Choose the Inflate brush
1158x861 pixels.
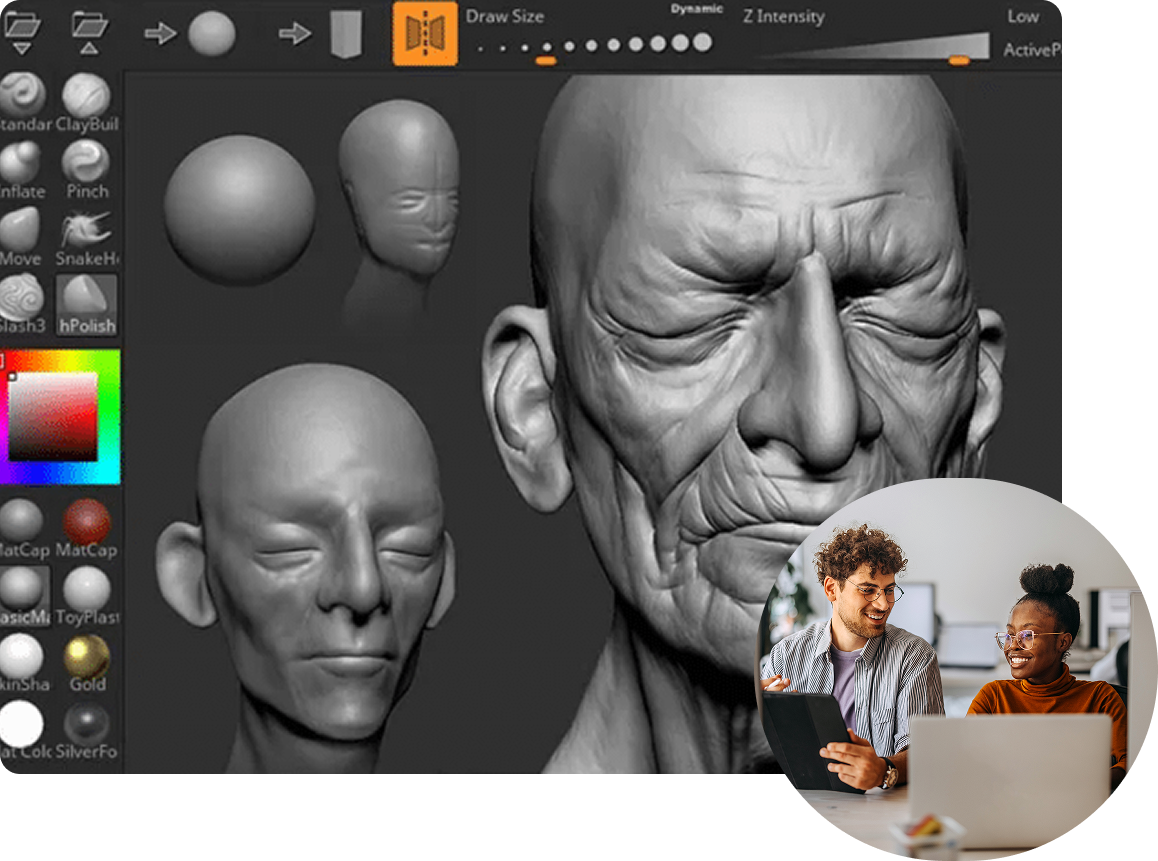21,163
